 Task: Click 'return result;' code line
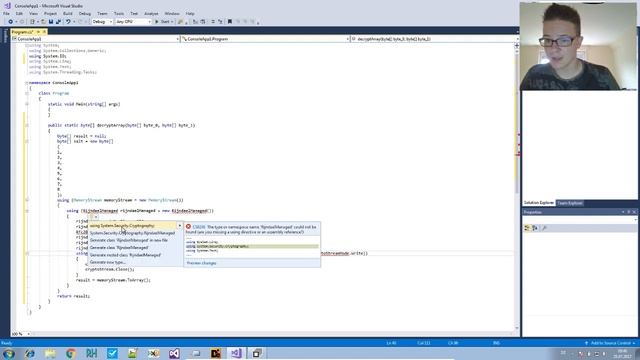tap(73, 296)
